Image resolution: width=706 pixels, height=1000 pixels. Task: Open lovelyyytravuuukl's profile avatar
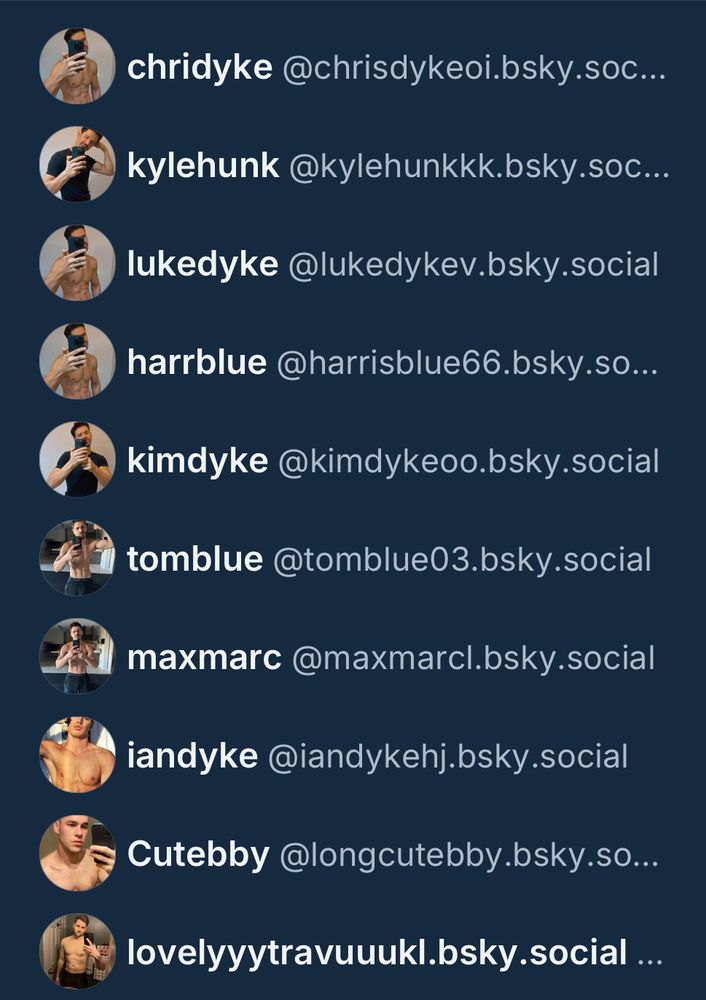pos(77,952)
